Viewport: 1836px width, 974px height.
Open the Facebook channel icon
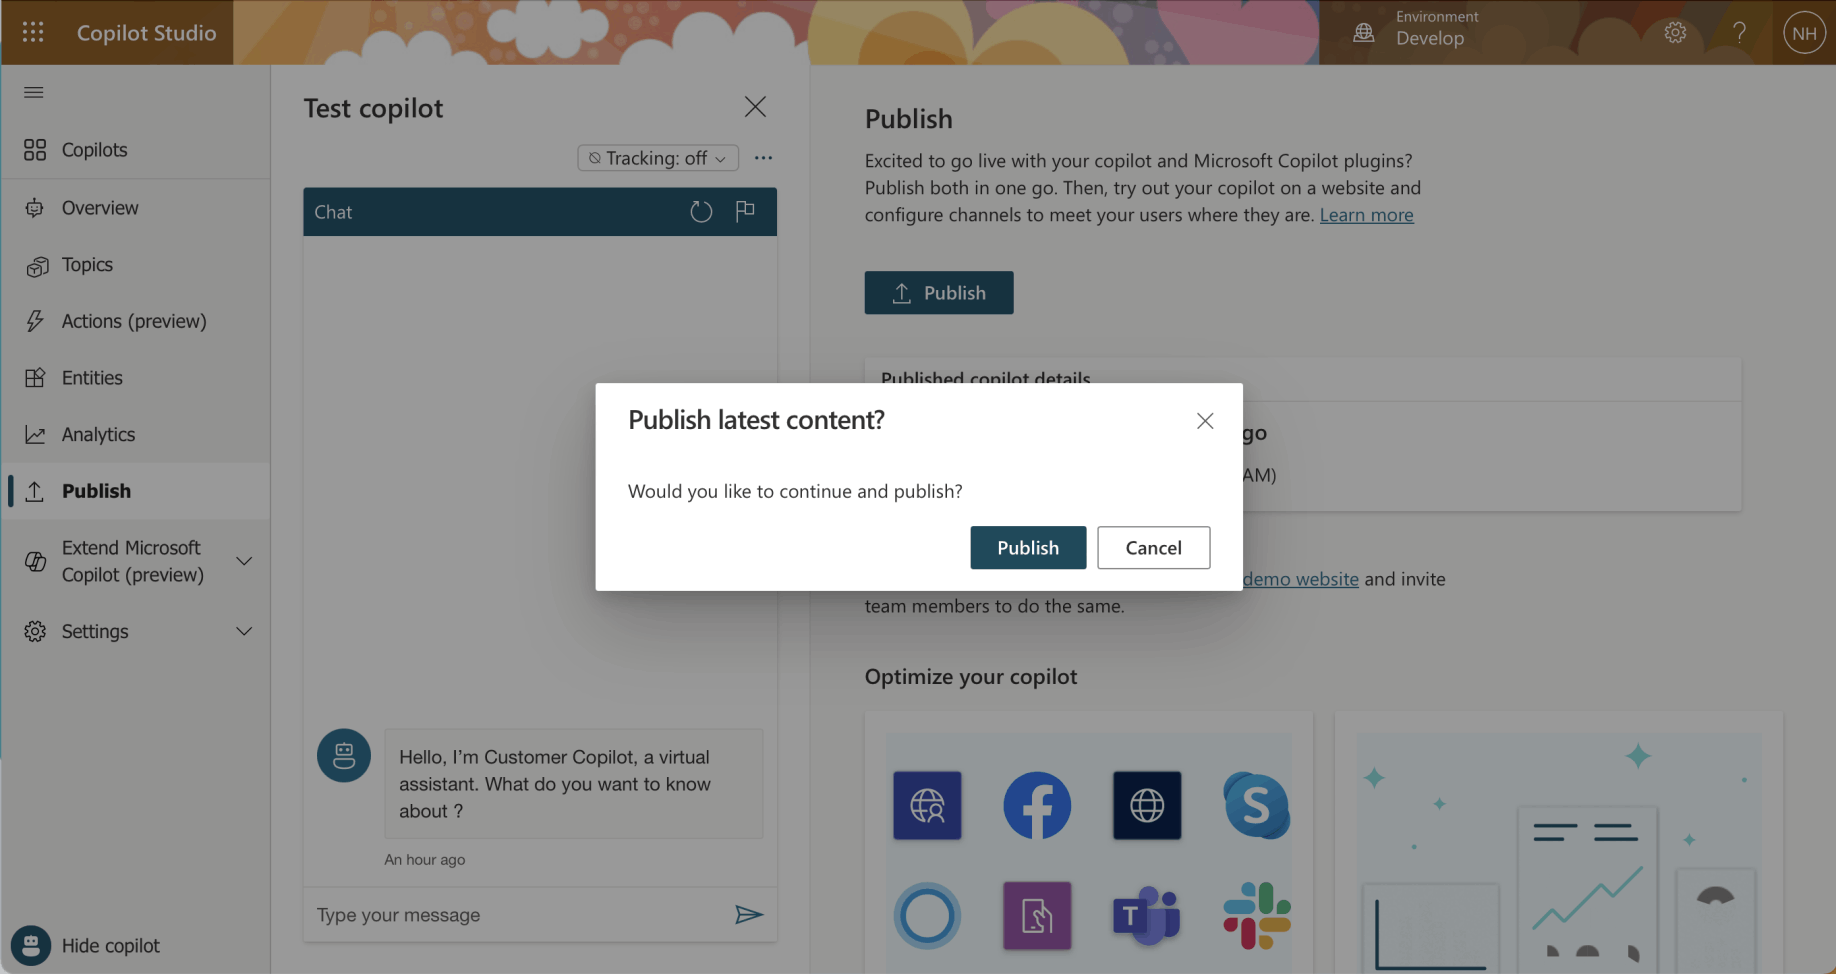(1037, 805)
